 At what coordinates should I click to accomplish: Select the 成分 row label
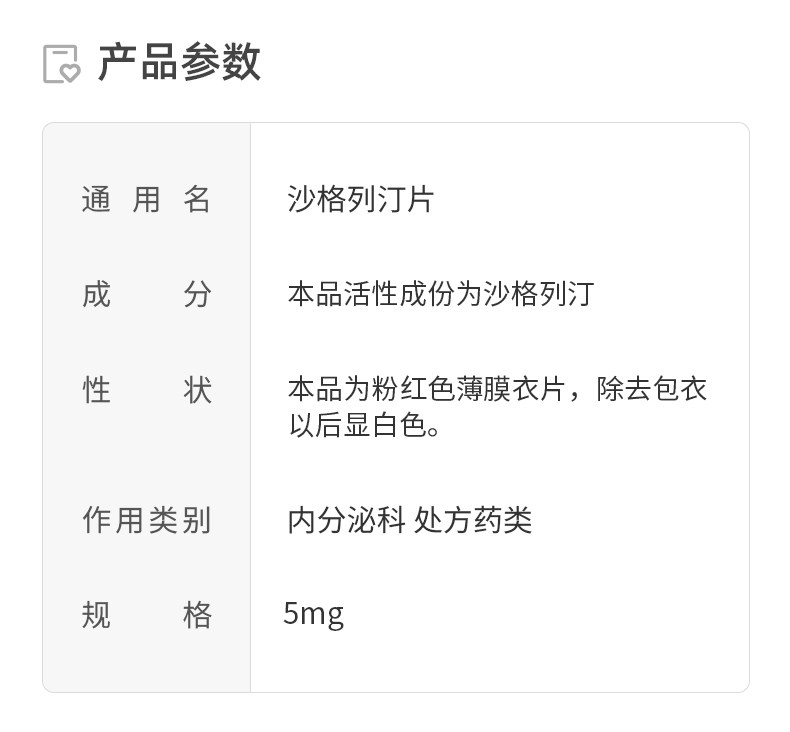[x=146, y=294]
